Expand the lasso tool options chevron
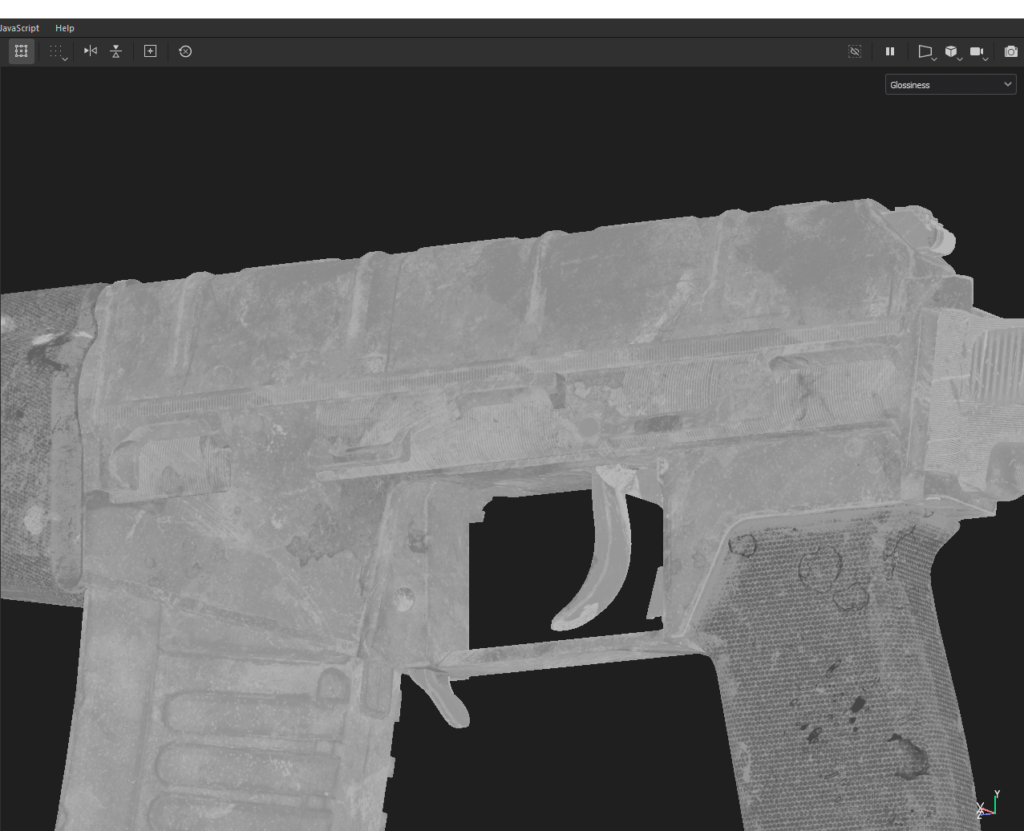 tap(66, 58)
